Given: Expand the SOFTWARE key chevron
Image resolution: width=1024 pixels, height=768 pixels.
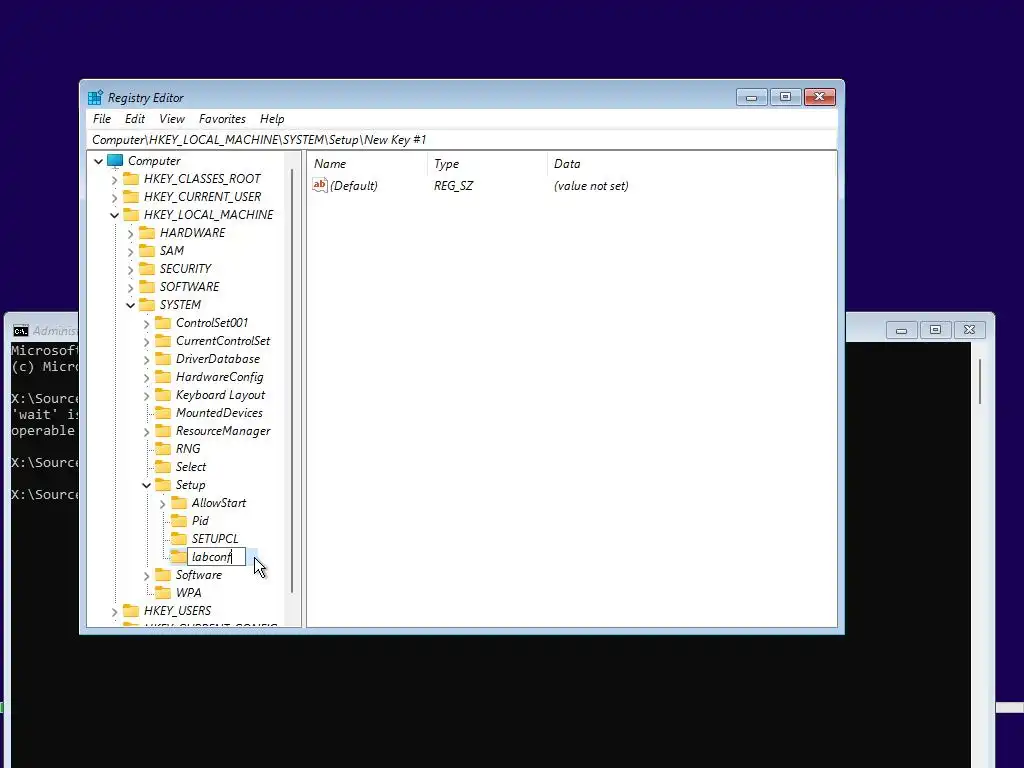Looking at the screenshot, I should click(130, 287).
